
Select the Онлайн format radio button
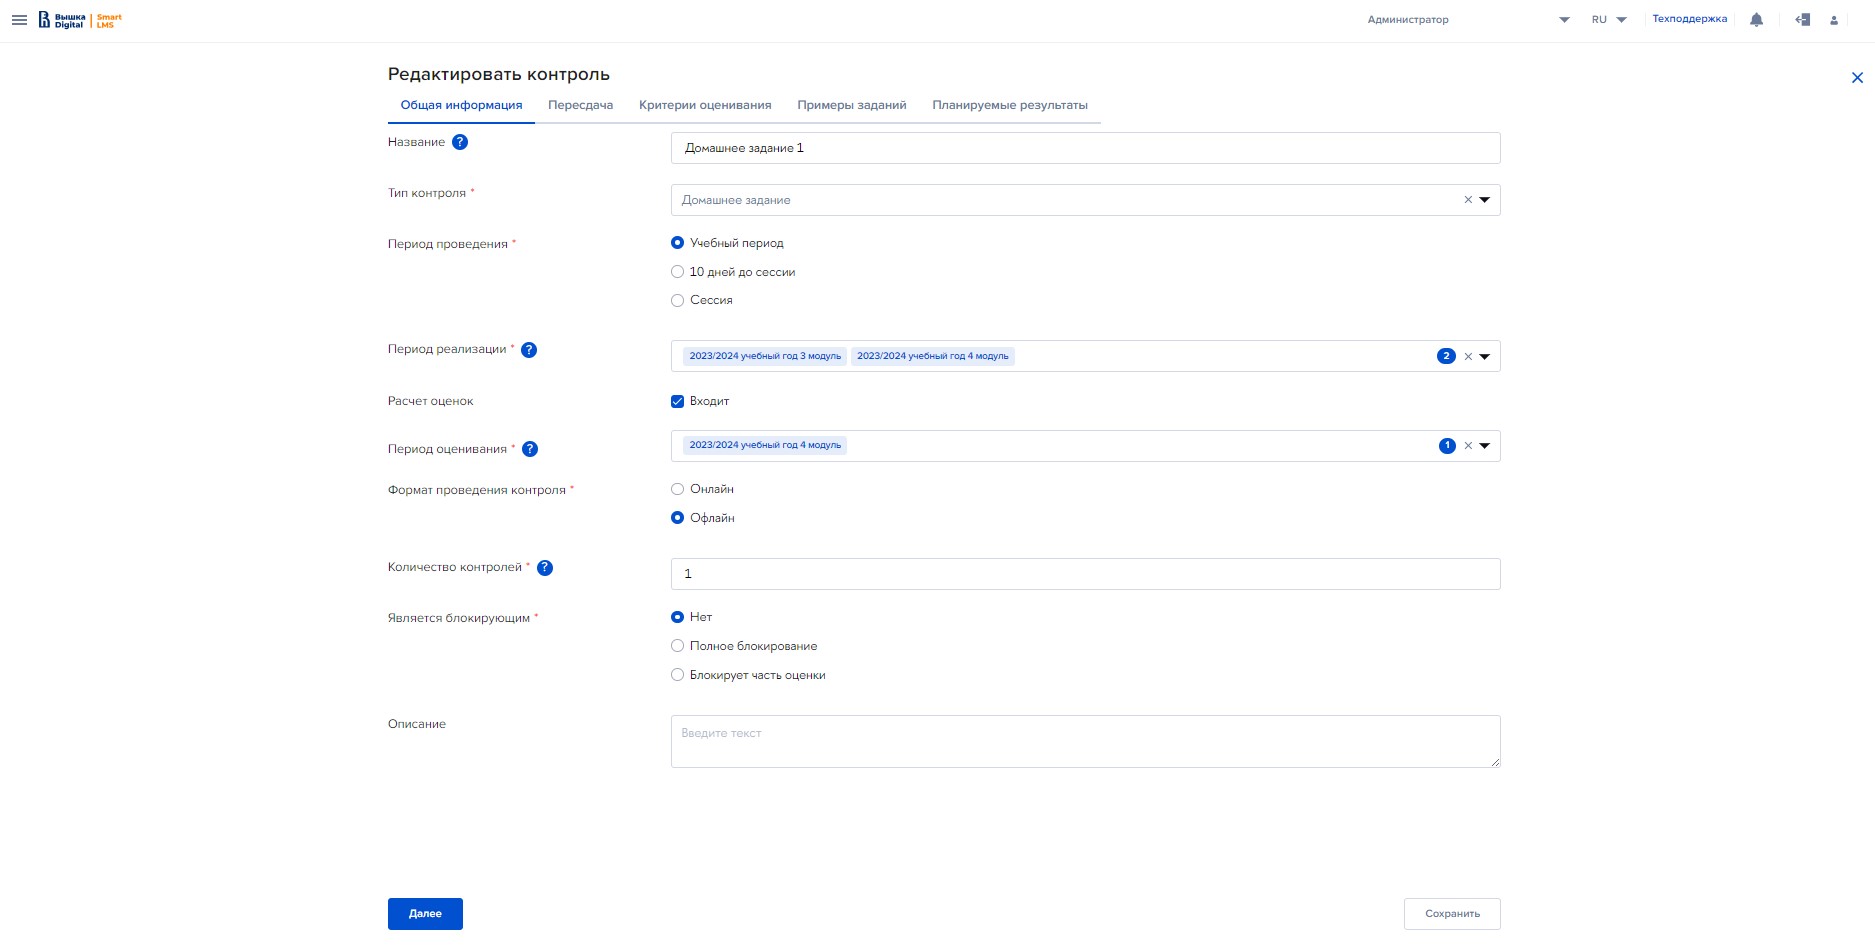click(x=678, y=489)
